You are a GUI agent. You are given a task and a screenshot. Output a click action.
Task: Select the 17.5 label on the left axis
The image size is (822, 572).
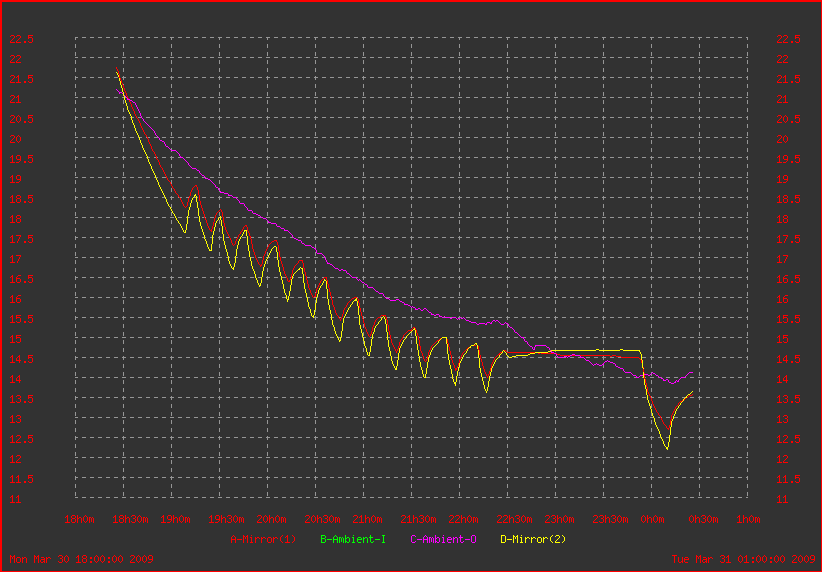(x=21, y=239)
